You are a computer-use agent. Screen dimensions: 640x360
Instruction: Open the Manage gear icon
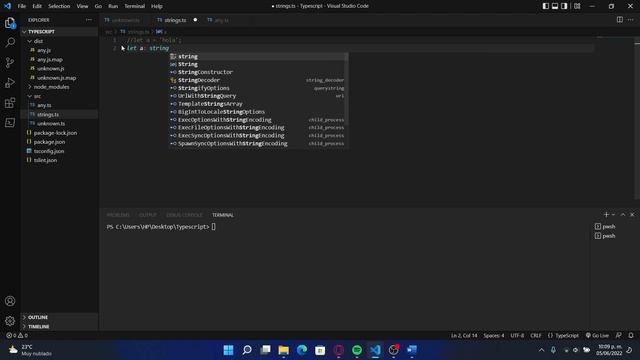pos(10,321)
